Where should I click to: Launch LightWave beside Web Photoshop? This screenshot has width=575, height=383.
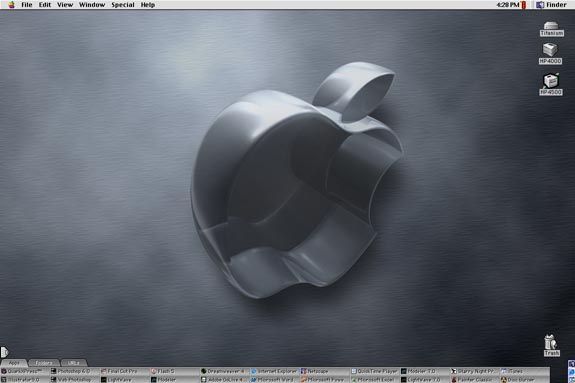click(124, 379)
